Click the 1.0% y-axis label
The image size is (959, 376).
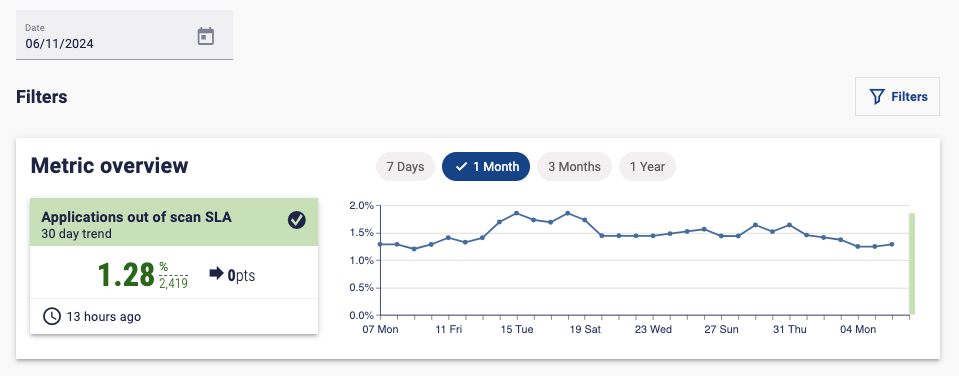pyautogui.click(x=361, y=260)
